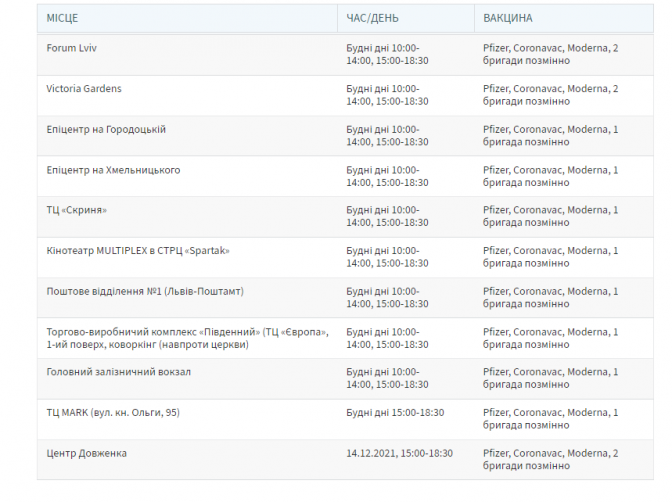
Task: Click the 14.12.2021, 15:00-18:30 time cell
Action: click(x=399, y=453)
